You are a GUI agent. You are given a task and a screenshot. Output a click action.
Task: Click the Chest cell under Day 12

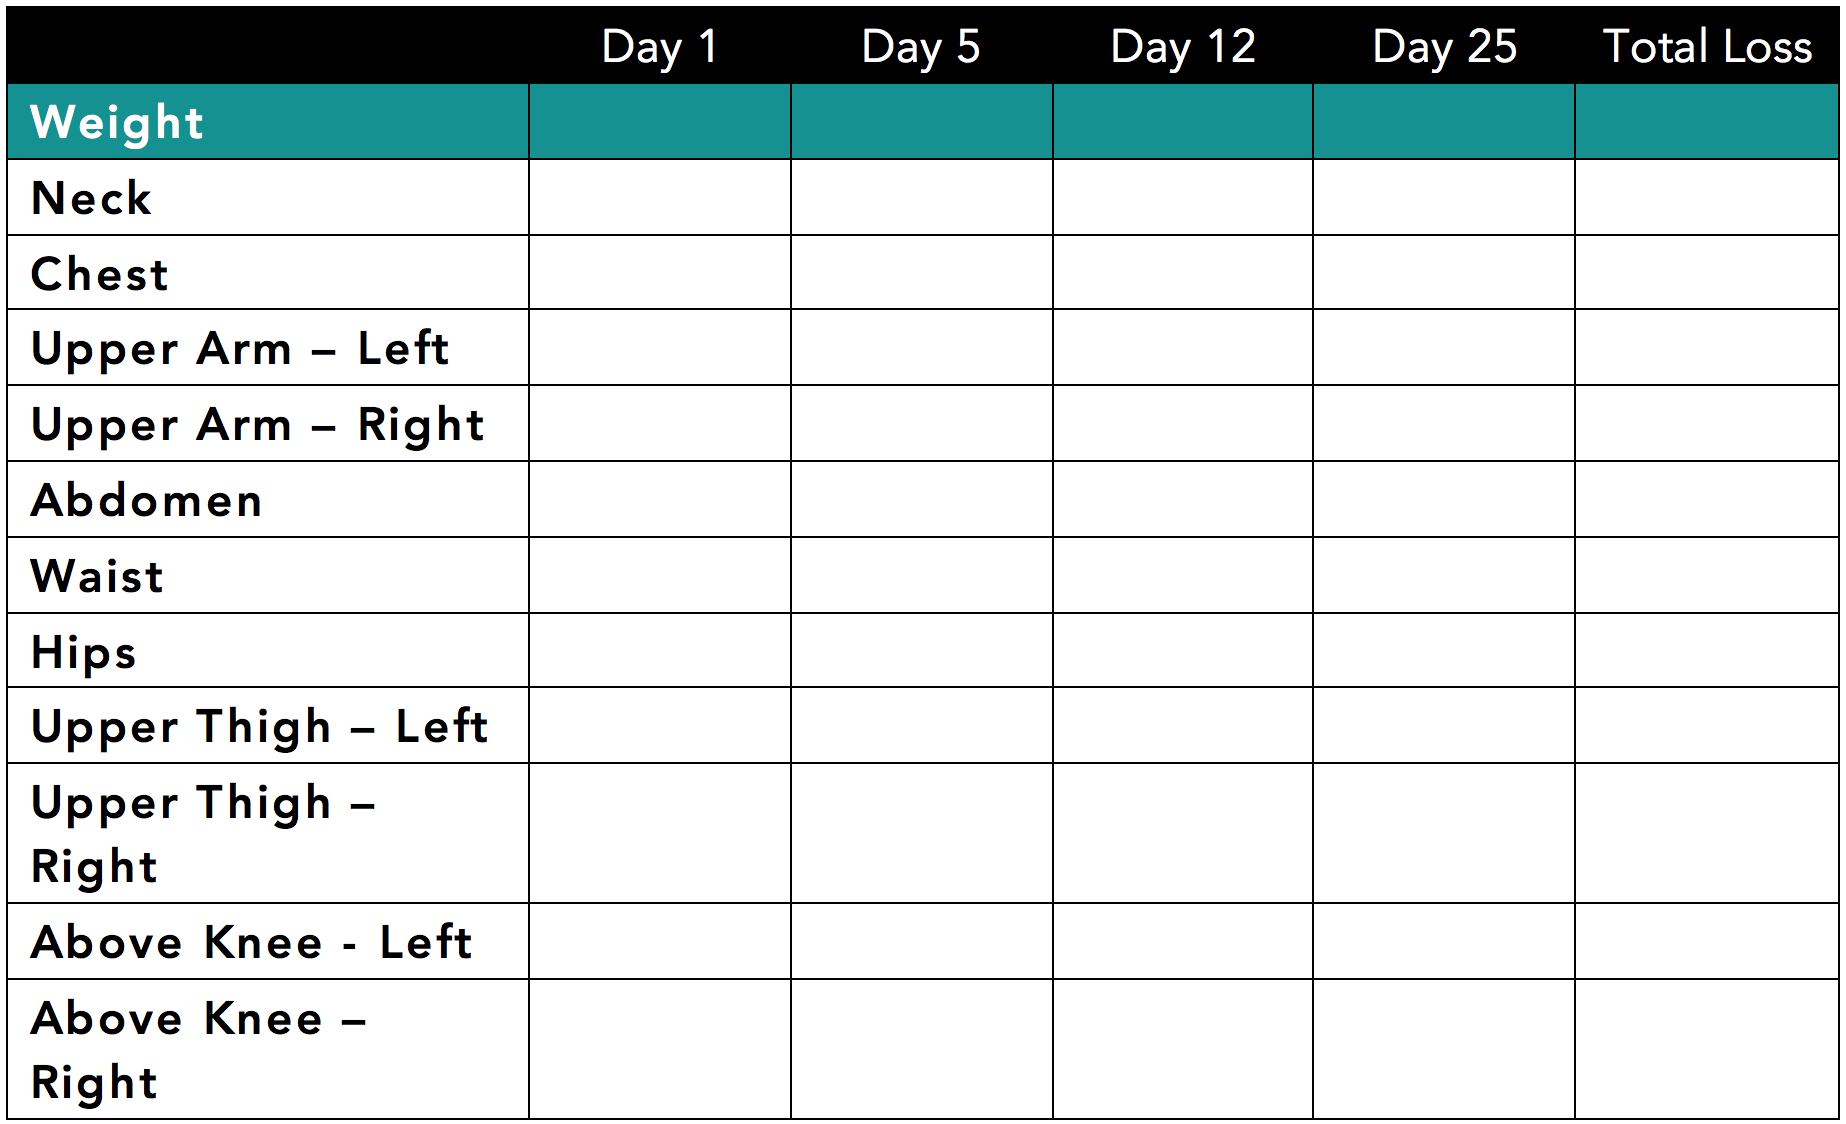(x=1183, y=273)
